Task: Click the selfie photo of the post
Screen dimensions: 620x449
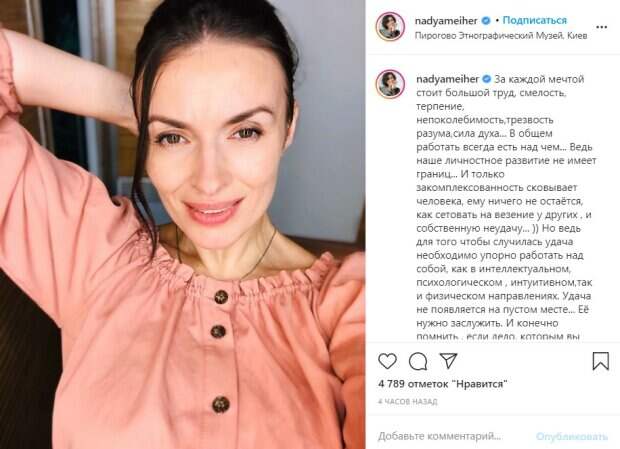Action: click(x=183, y=224)
